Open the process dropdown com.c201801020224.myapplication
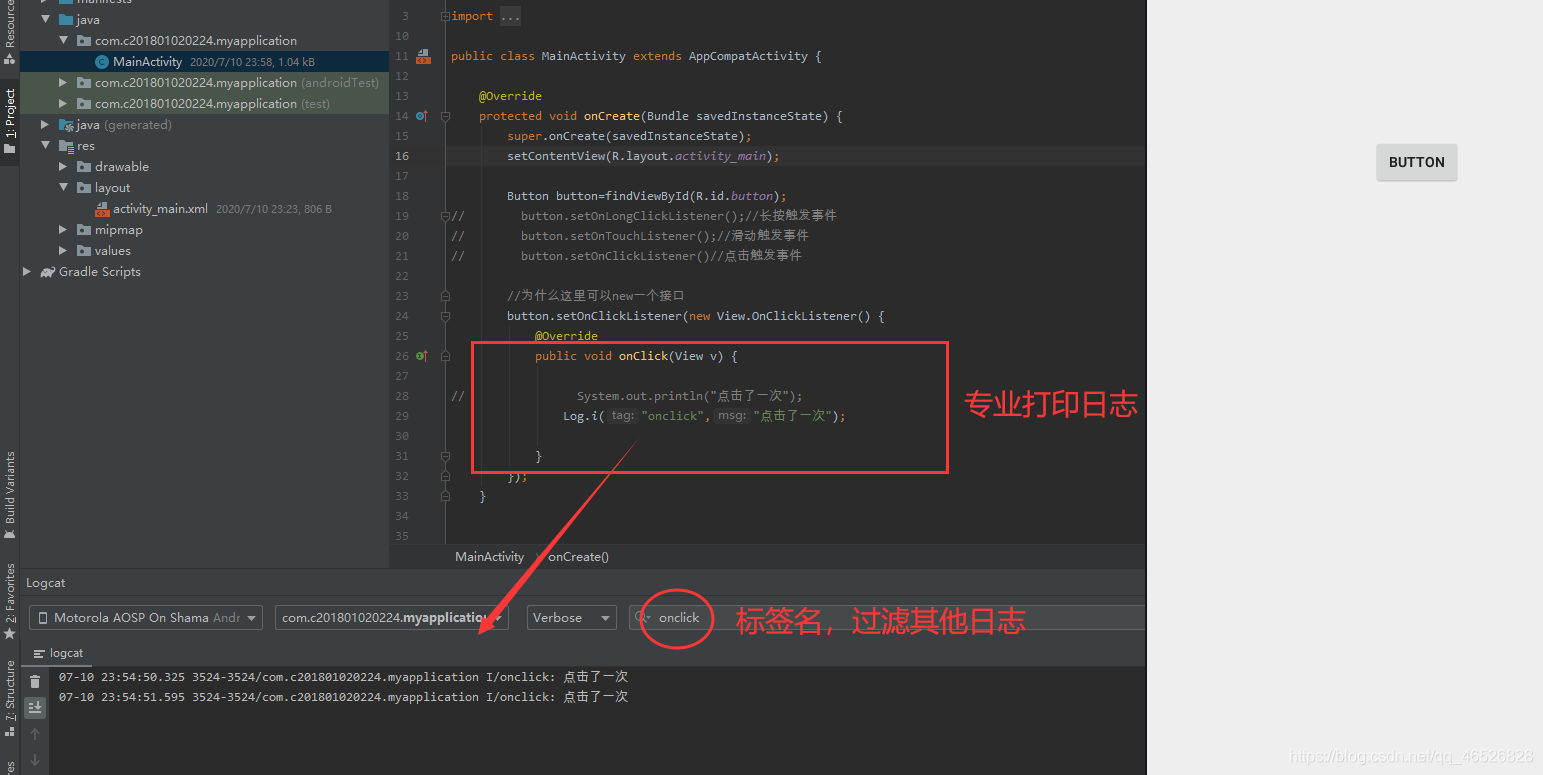 coord(391,618)
